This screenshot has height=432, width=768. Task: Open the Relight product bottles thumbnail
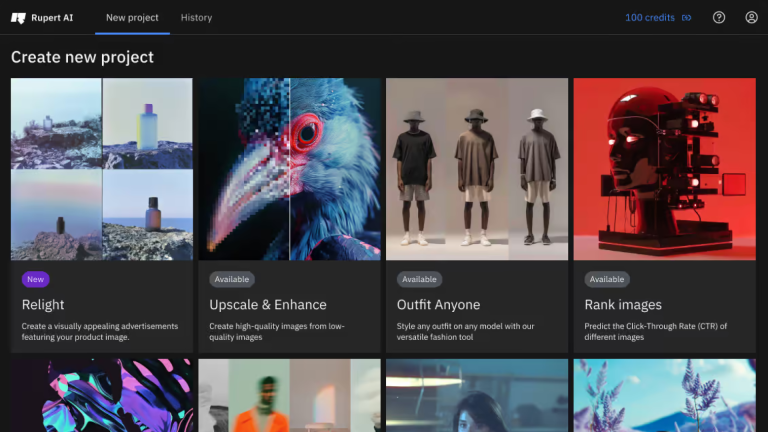[101, 169]
